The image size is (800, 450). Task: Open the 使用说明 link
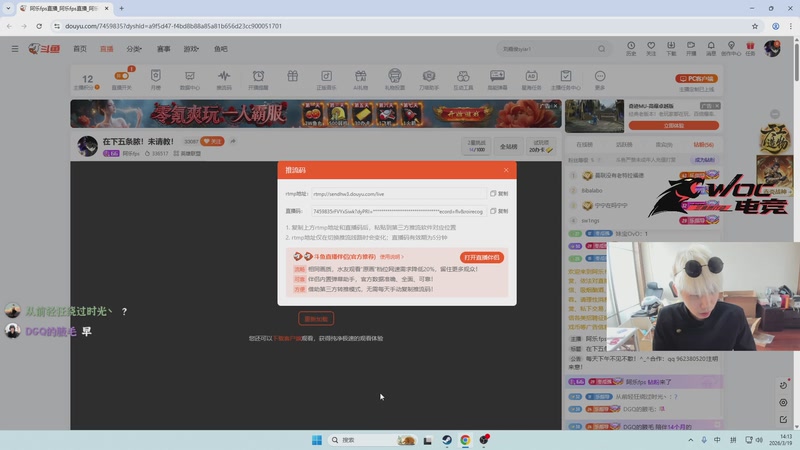click(391, 257)
